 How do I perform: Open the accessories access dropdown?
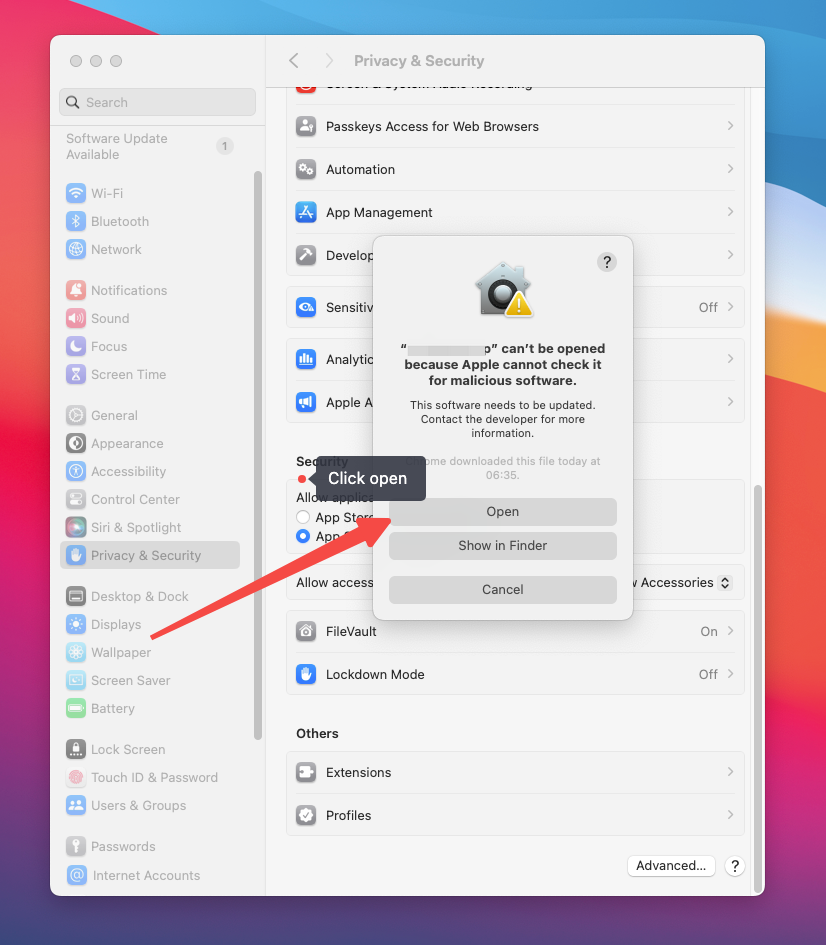coord(725,583)
